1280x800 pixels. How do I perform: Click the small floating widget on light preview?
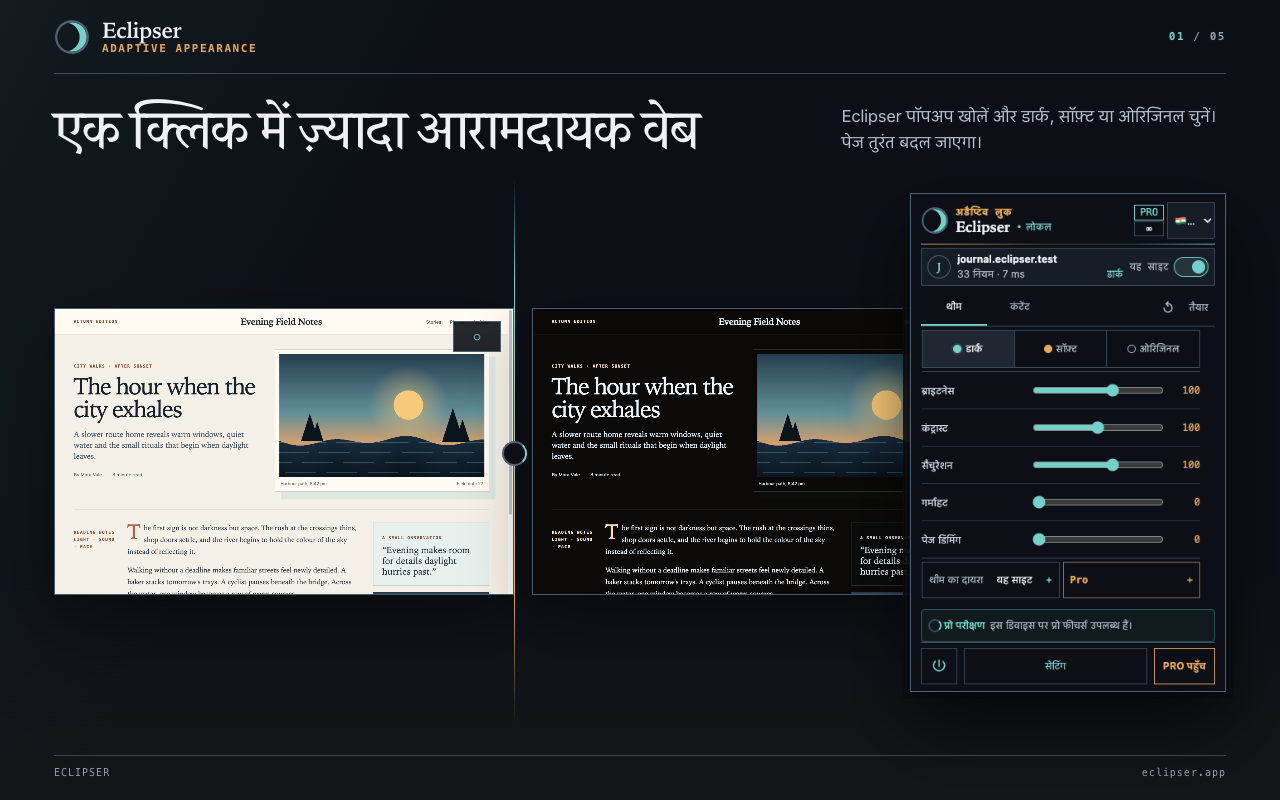[x=477, y=337]
